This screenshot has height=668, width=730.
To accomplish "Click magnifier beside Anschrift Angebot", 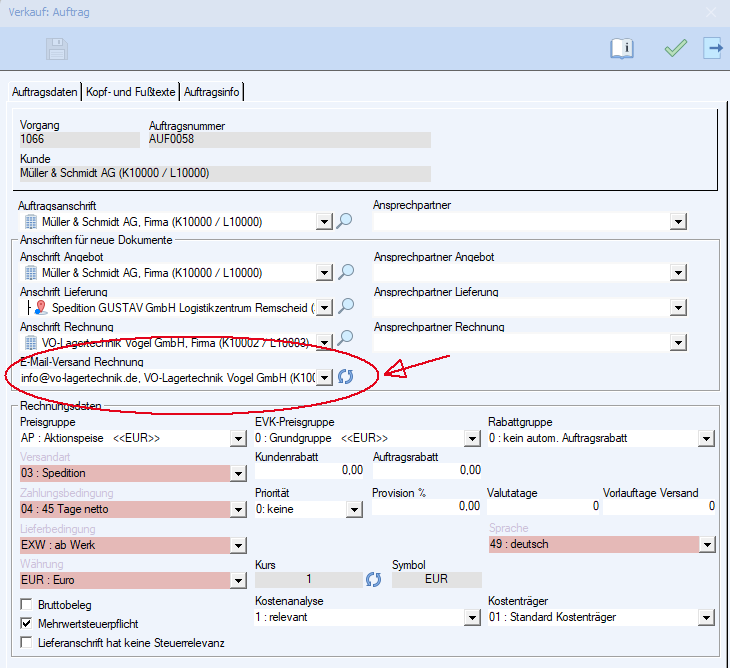I will click(x=345, y=272).
